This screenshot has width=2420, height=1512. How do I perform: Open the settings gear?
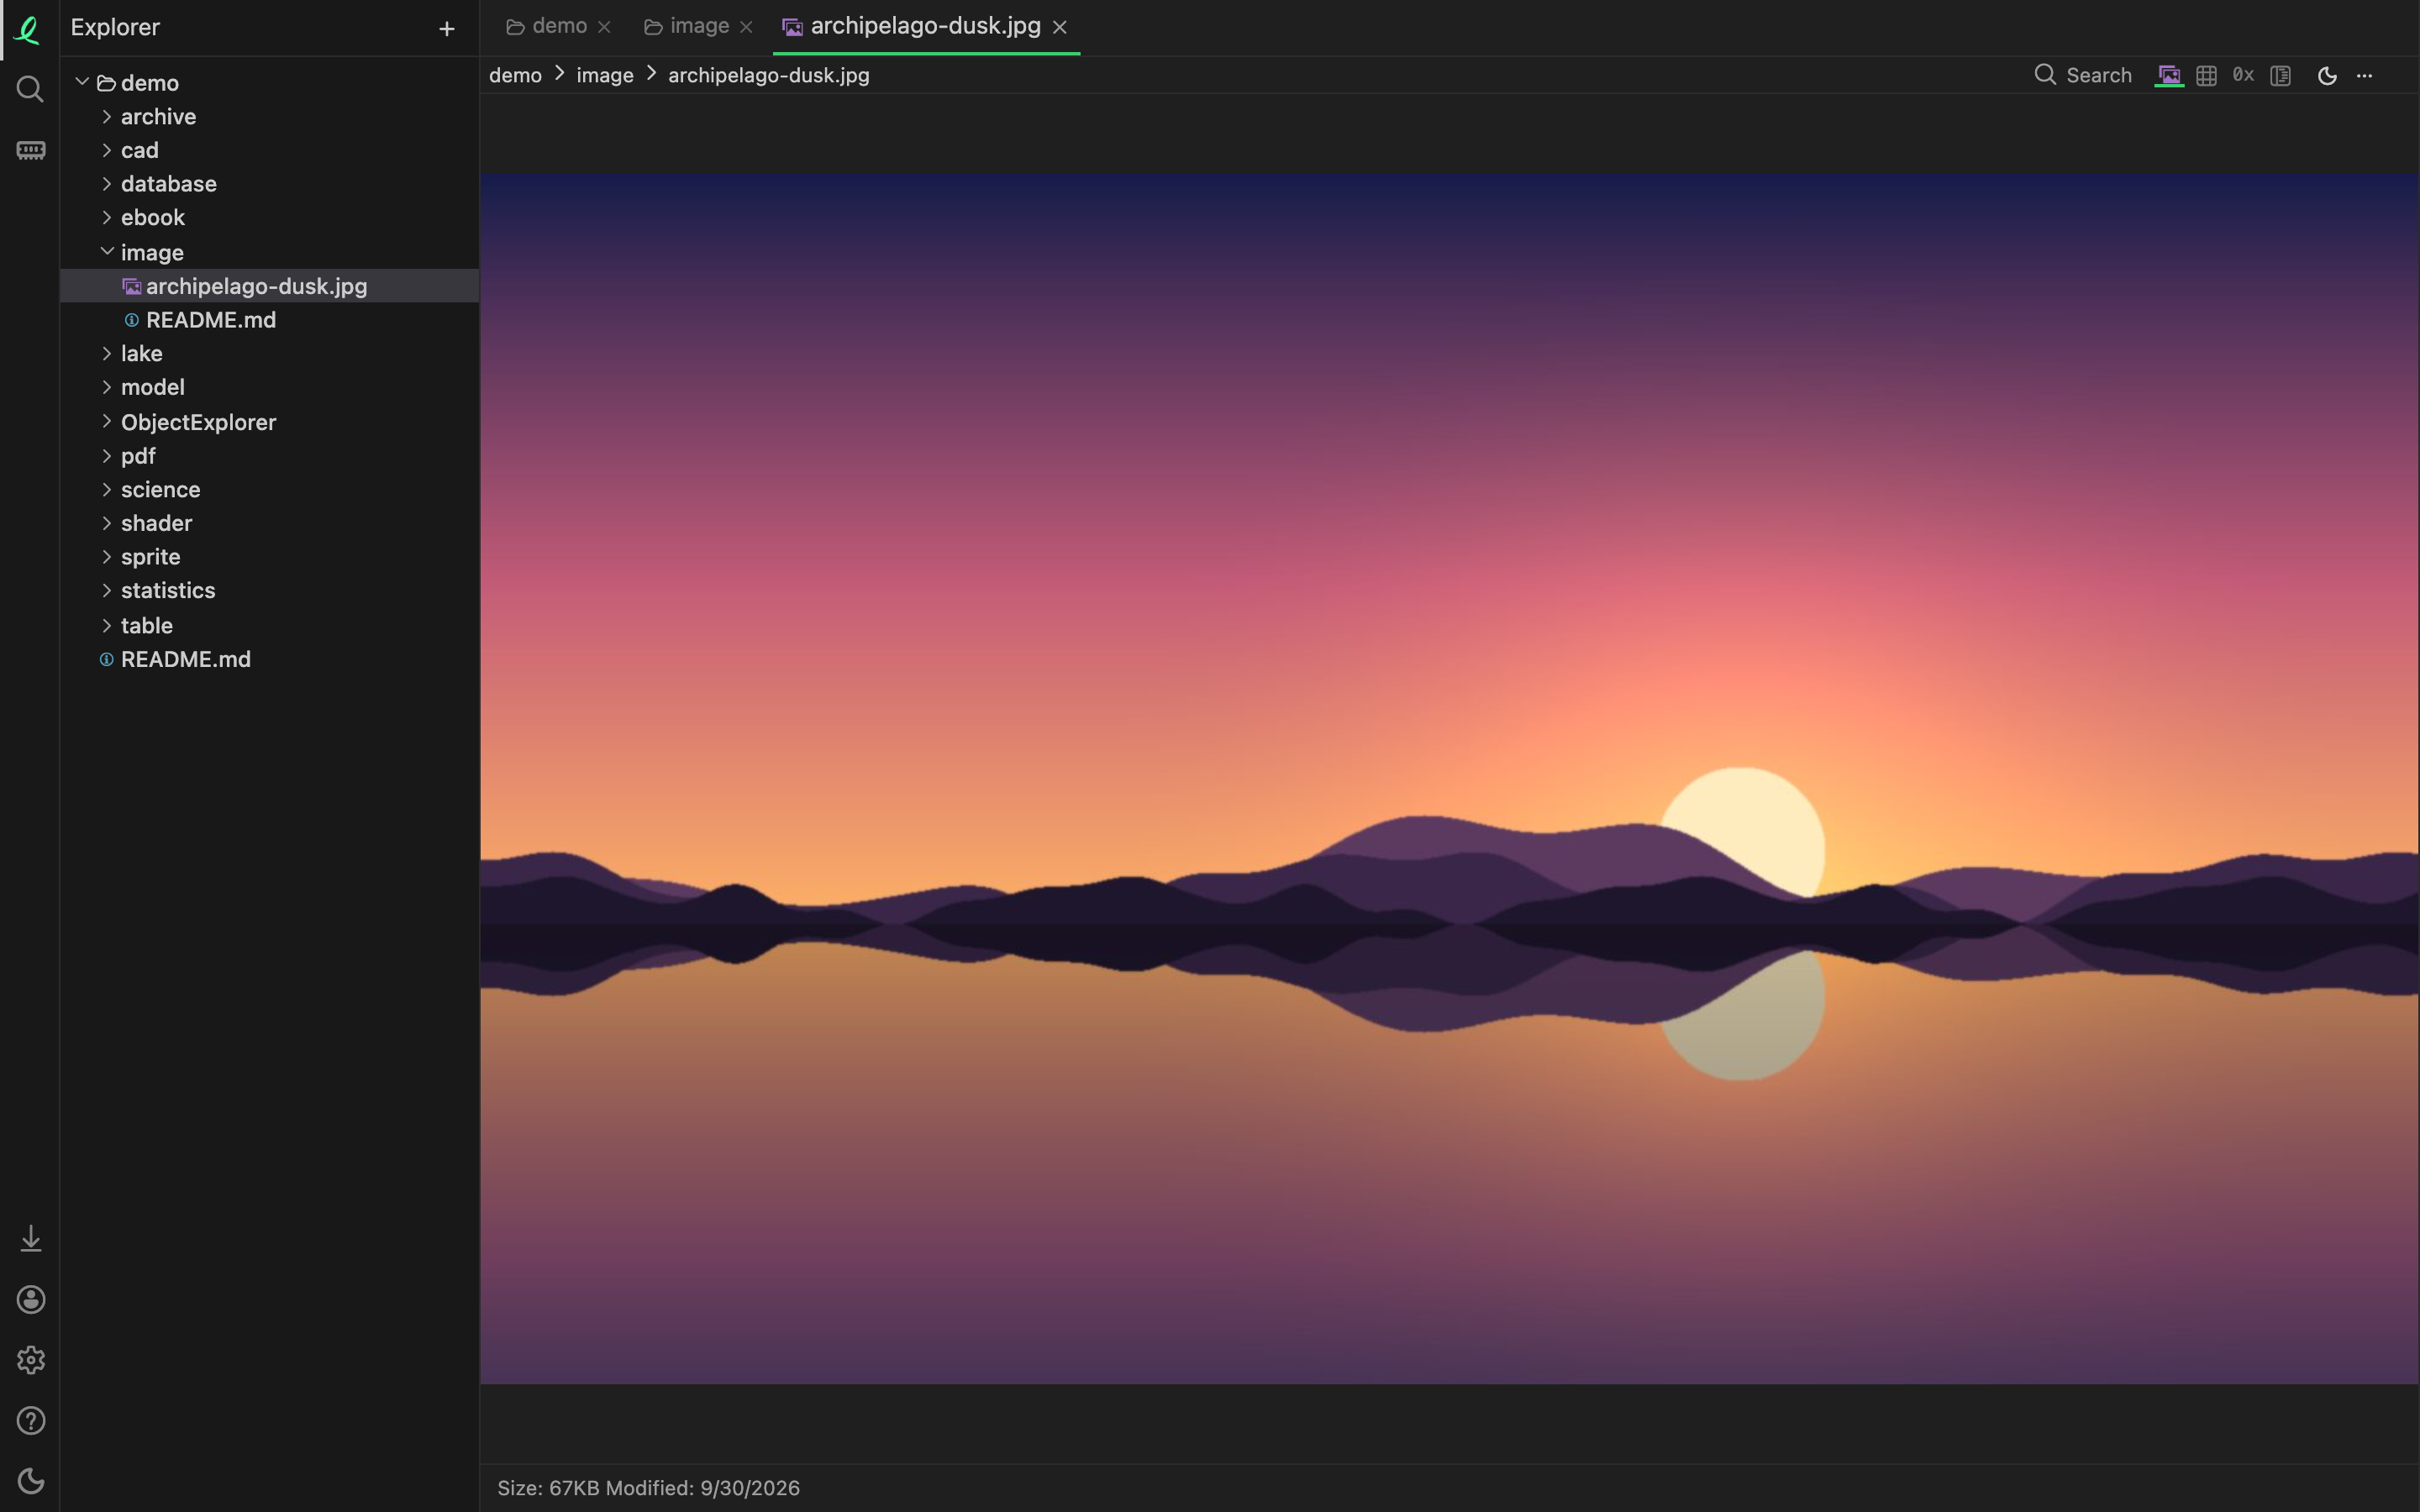[x=30, y=1360]
